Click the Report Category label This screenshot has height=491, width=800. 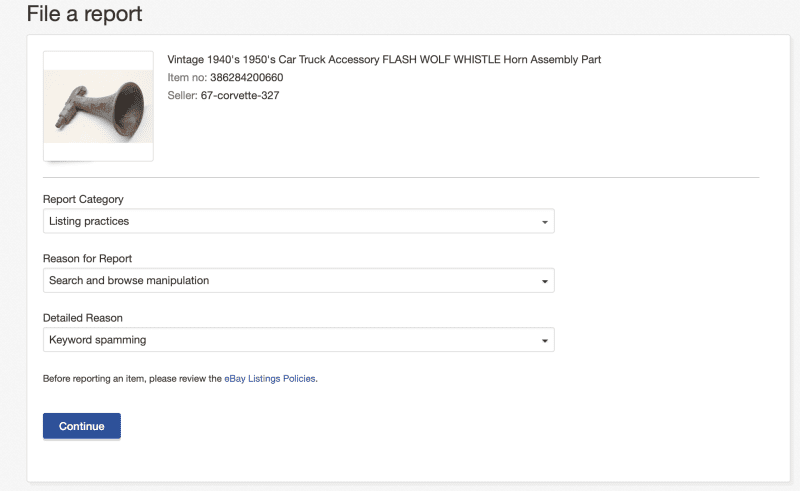coord(83,199)
